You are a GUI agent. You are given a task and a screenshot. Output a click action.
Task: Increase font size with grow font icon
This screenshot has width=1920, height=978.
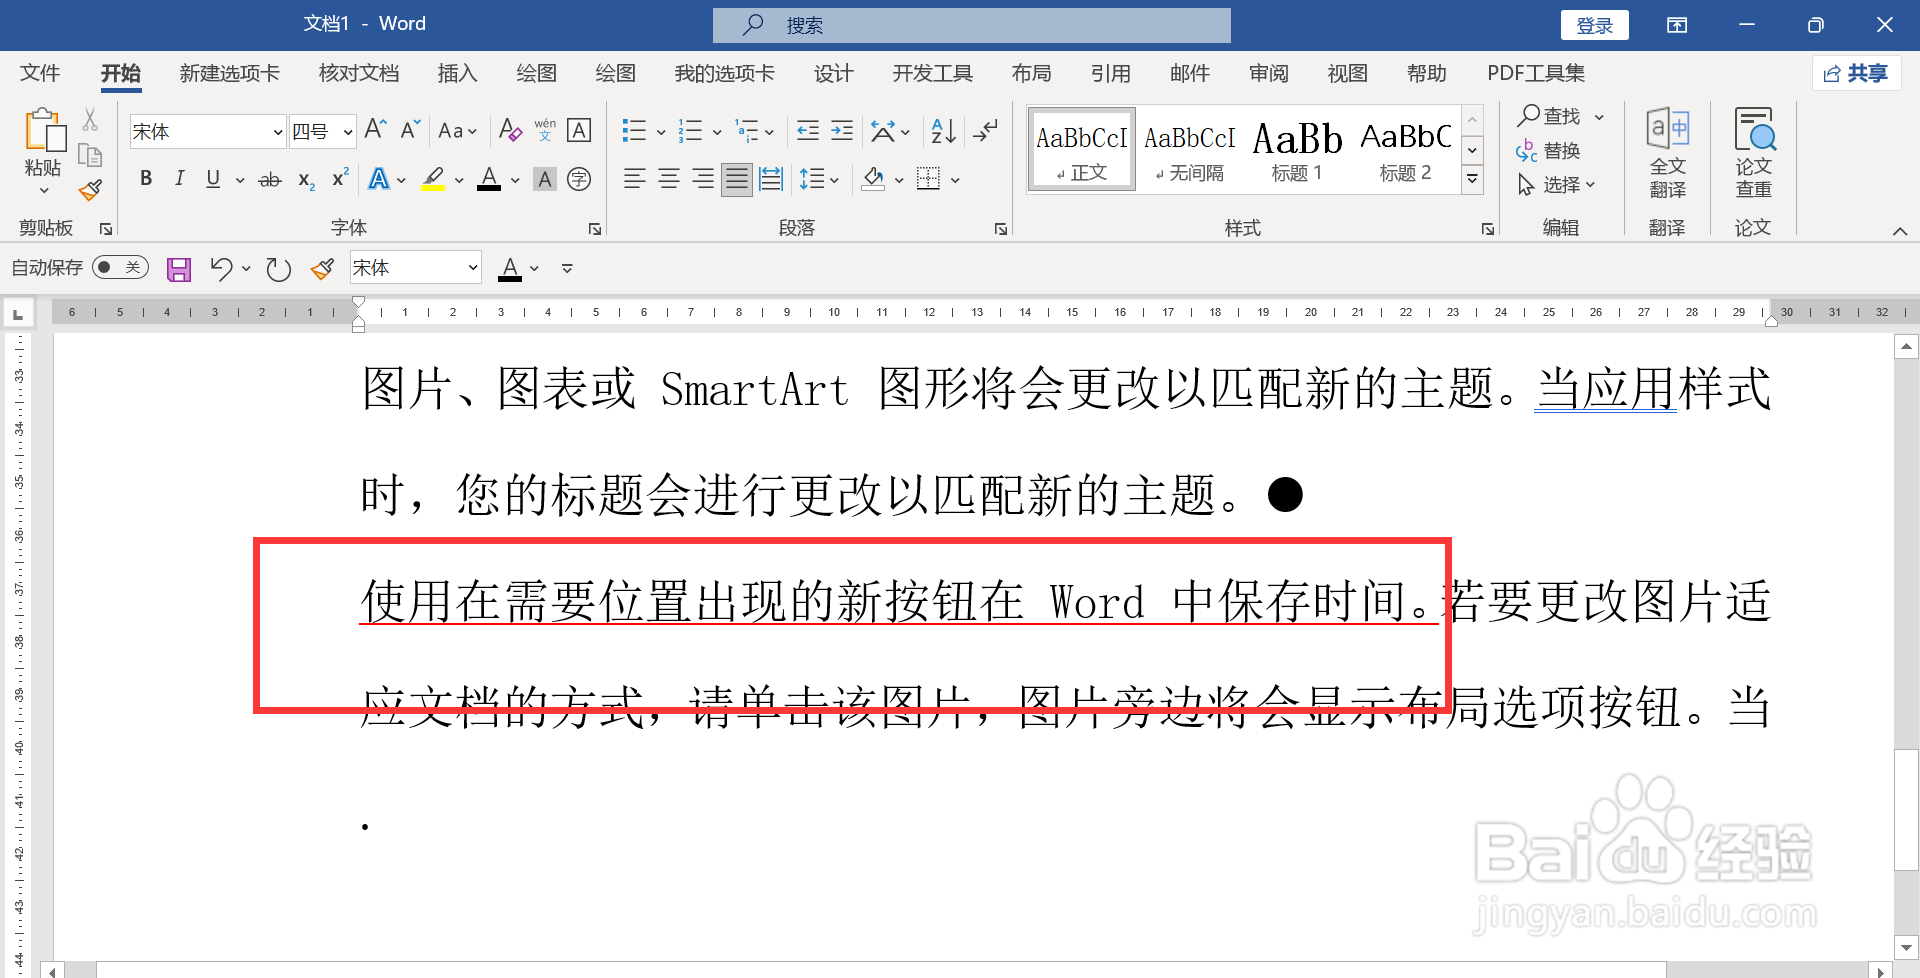coord(375,130)
